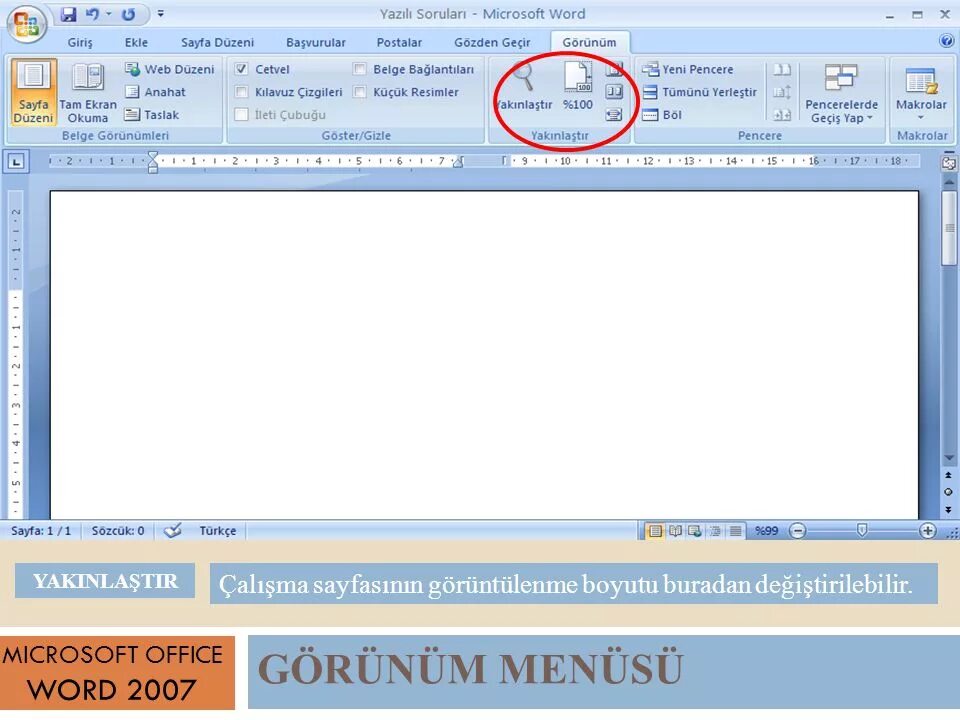
Task: Select outline view in status bar
Action: pos(715,531)
